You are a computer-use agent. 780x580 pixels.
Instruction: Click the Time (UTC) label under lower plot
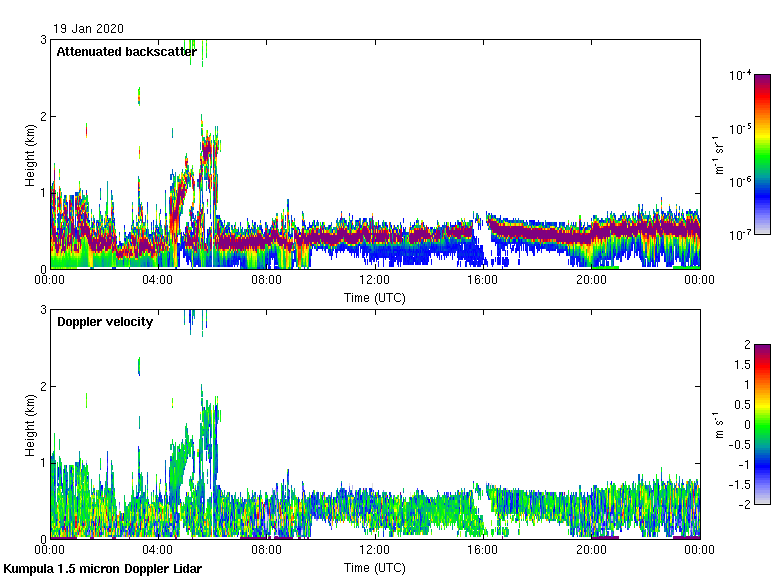[375, 568]
